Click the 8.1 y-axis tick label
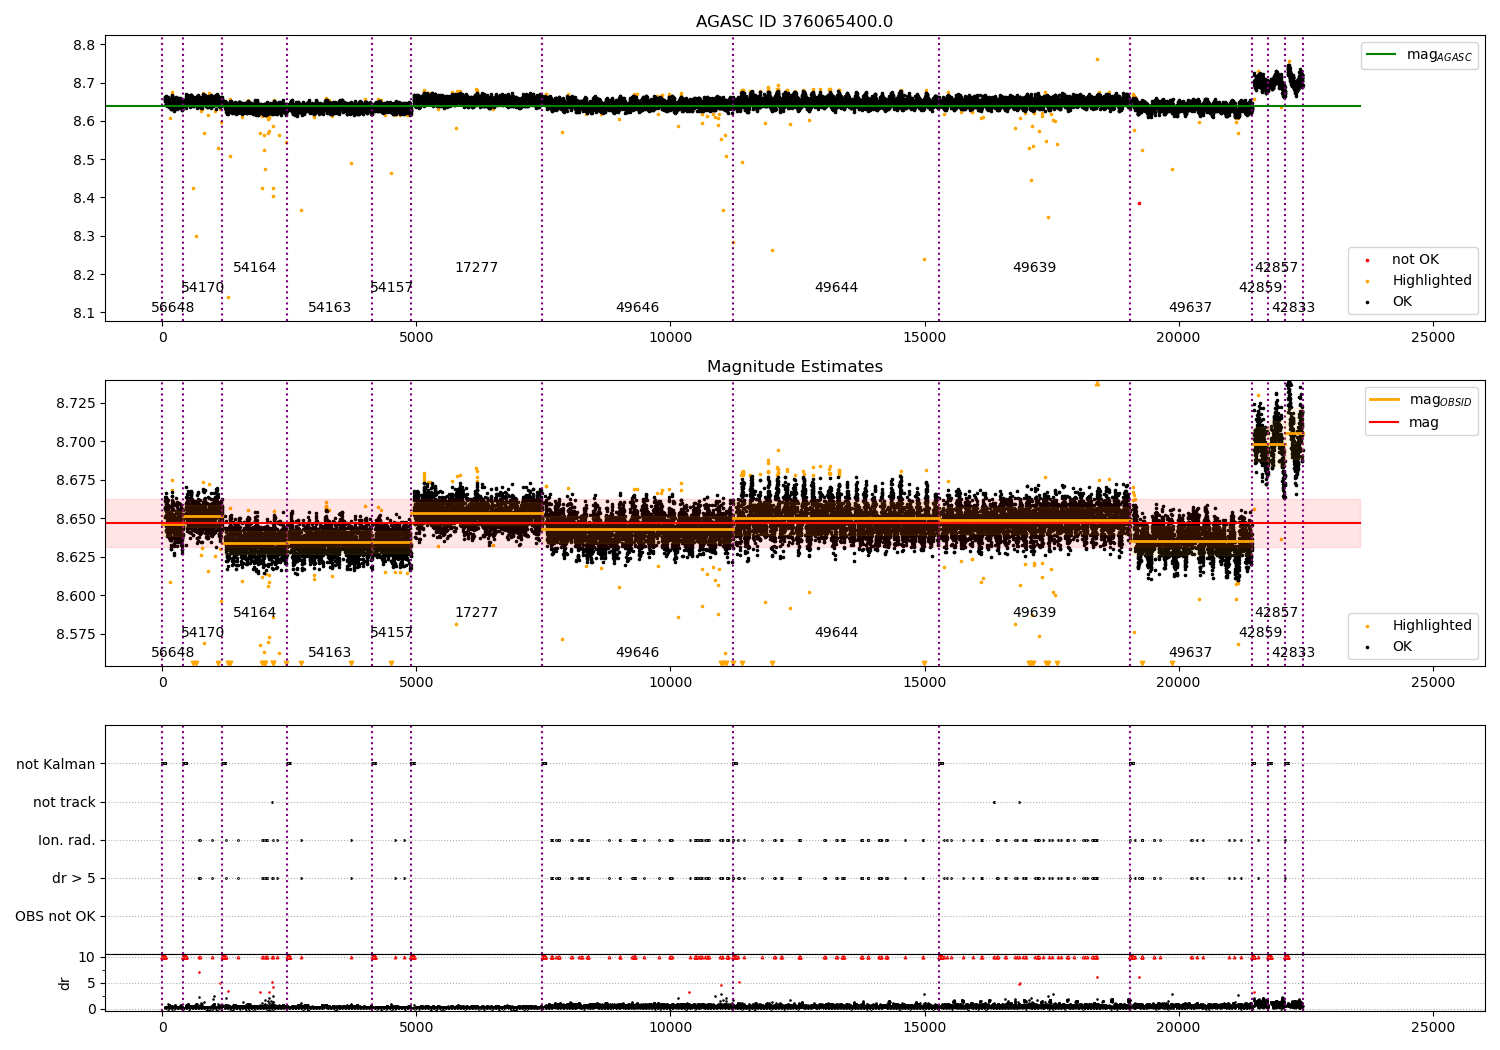Viewport: 1500px width, 1050px height. click(85, 313)
